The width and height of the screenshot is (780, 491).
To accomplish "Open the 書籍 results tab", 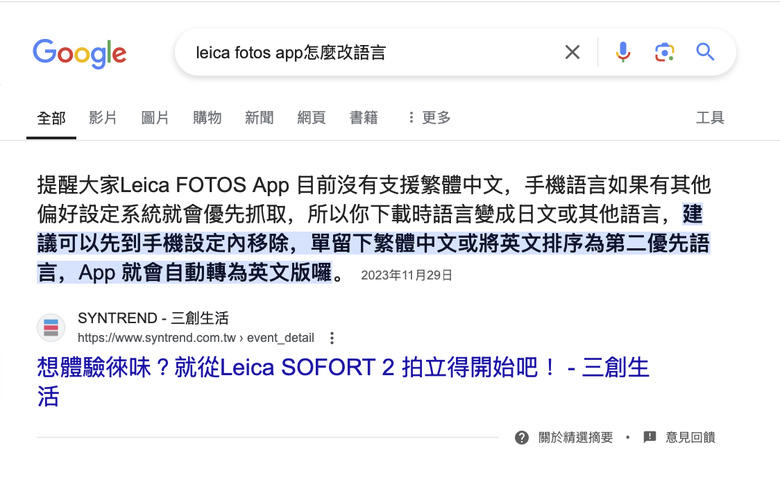I will tap(363, 118).
